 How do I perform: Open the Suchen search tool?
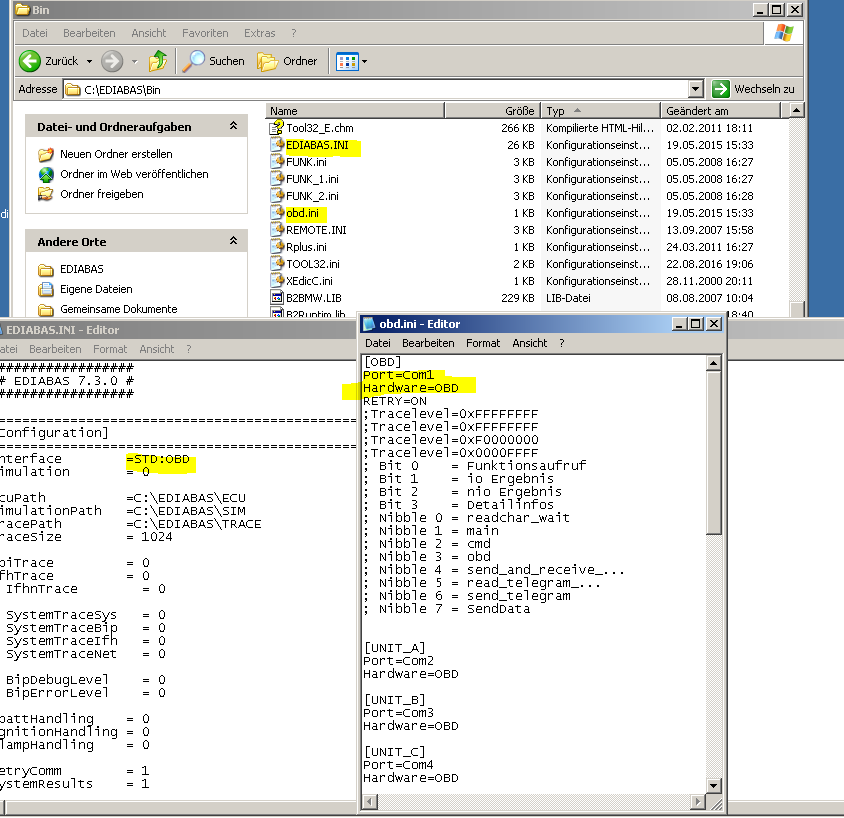point(214,61)
